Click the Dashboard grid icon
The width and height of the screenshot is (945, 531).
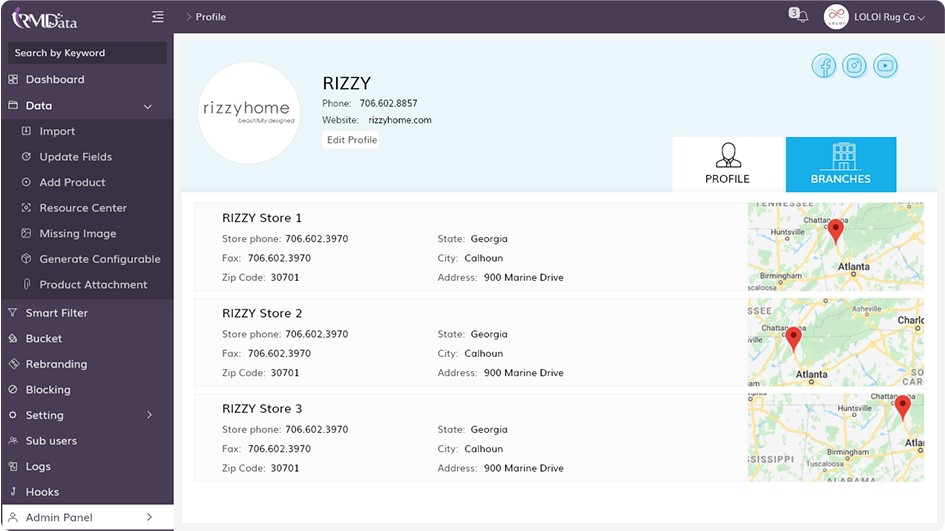click(13, 80)
